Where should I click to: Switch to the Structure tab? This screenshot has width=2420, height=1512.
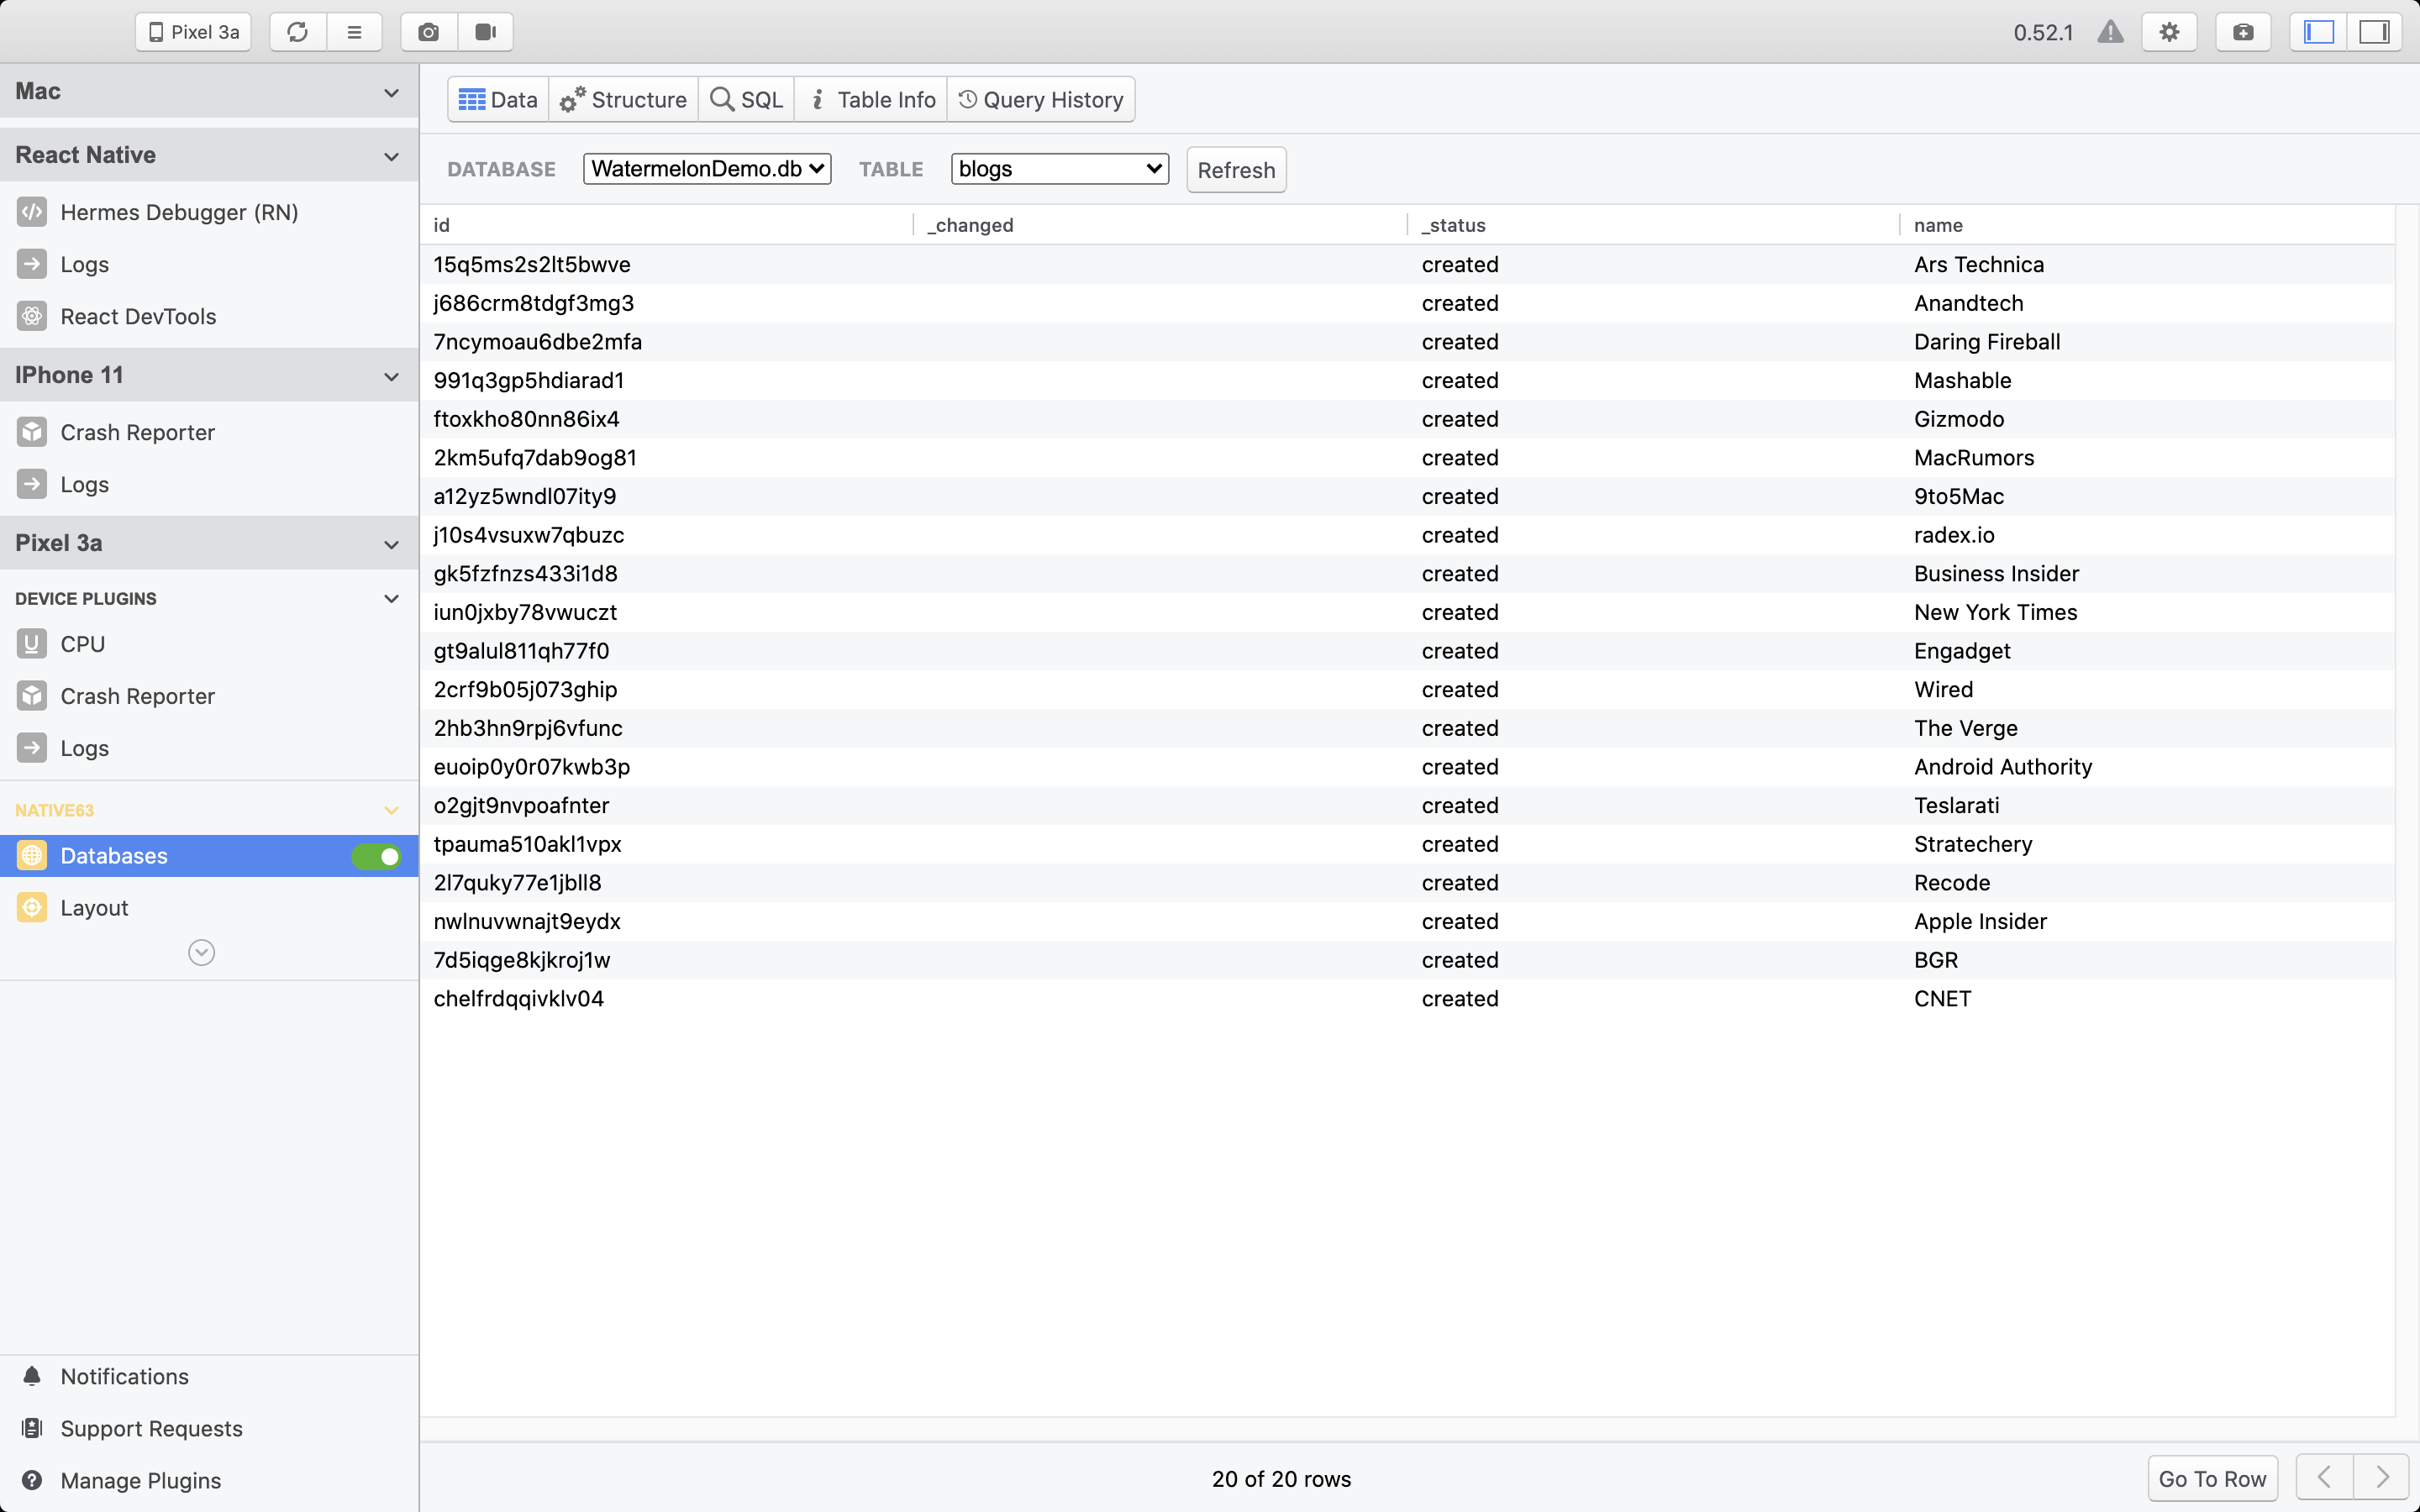coord(623,100)
